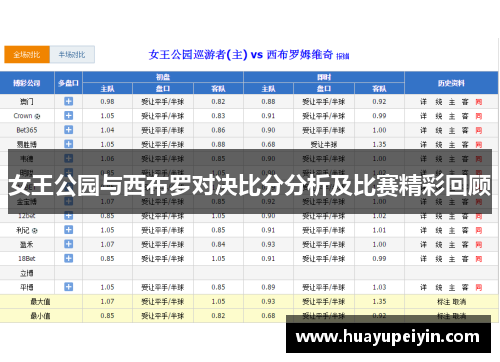Expand multi-handicap plus icon for 平博

69,287
